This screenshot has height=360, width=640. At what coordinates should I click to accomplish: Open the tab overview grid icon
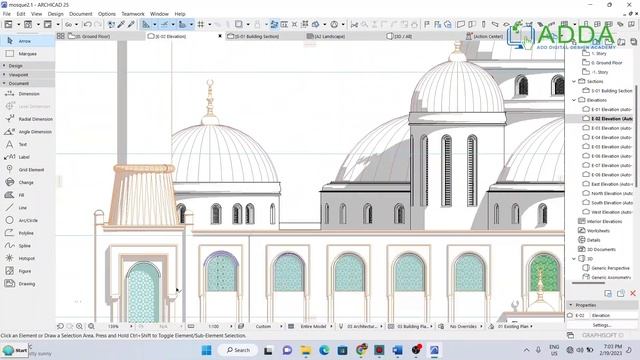(60, 36)
